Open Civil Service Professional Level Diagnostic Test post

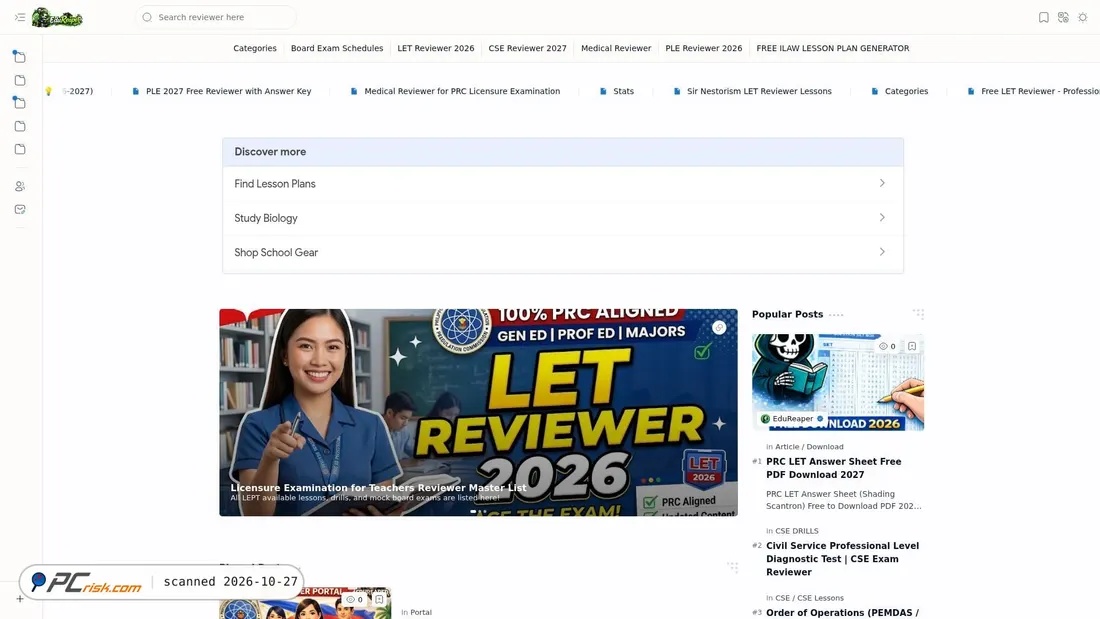[843, 559]
